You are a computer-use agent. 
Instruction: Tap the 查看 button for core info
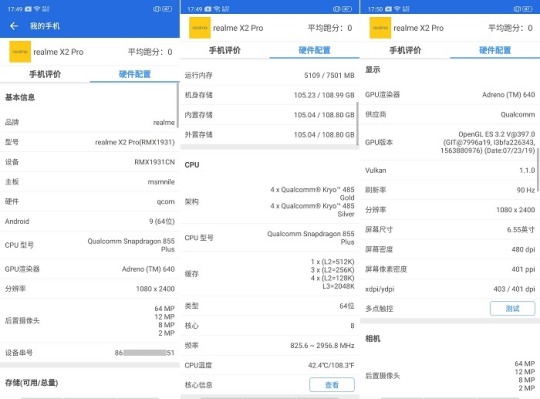[332, 385]
